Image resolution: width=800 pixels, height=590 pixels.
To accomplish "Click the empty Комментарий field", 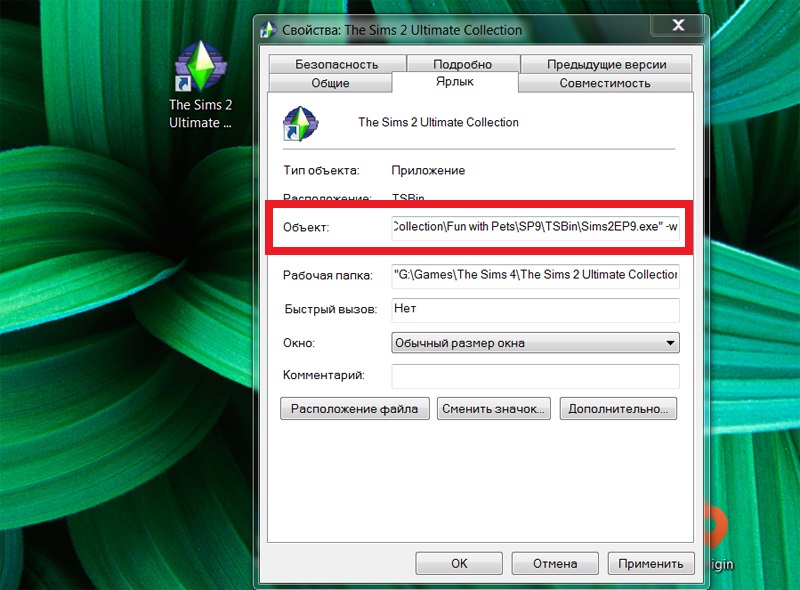I will coord(535,376).
